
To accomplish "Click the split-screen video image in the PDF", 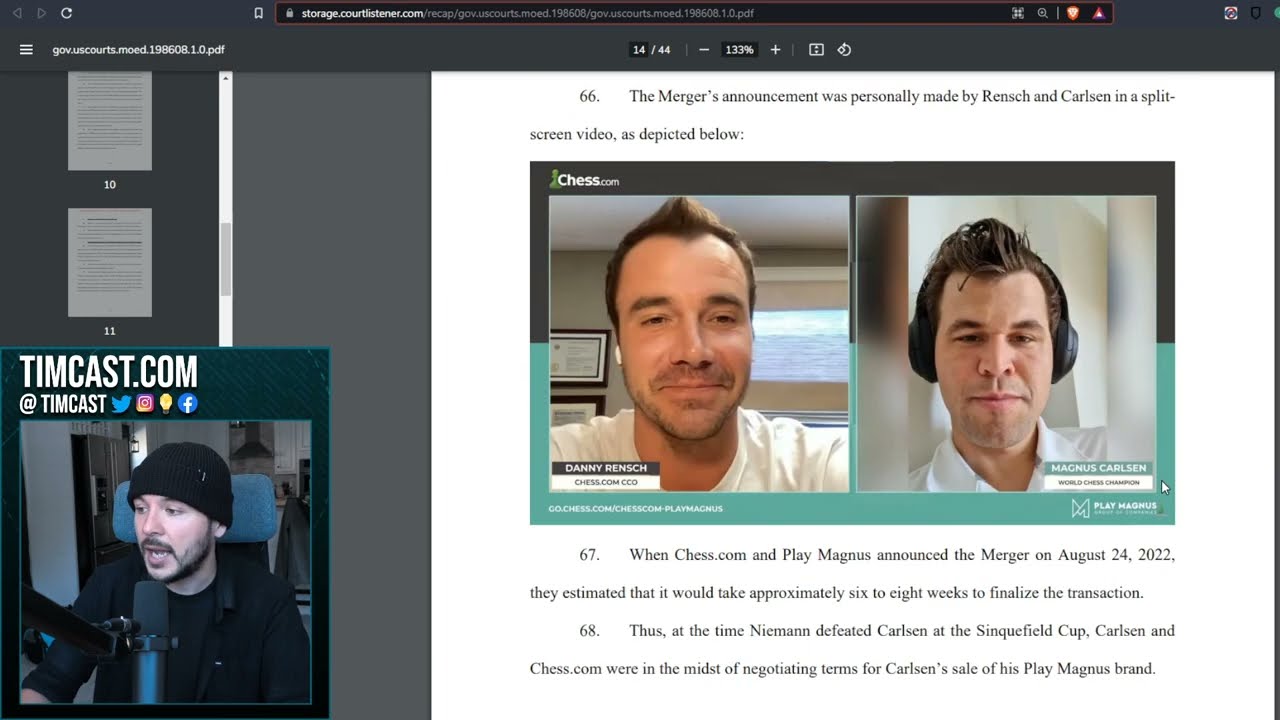I will [x=852, y=342].
